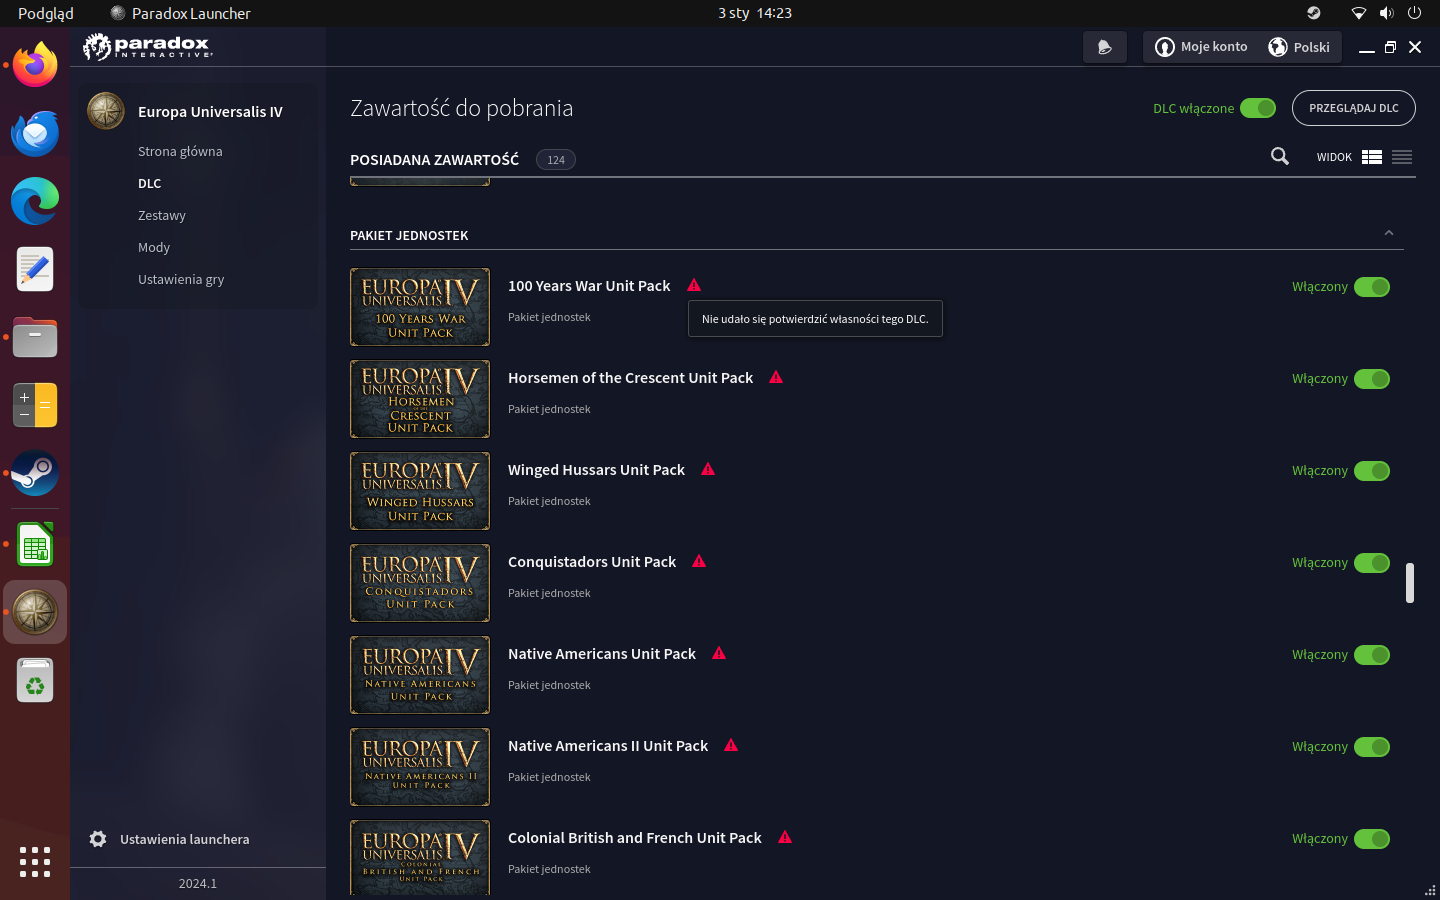Open the Calculator from the dock
Viewport: 1440px width, 900px height.
[35, 405]
